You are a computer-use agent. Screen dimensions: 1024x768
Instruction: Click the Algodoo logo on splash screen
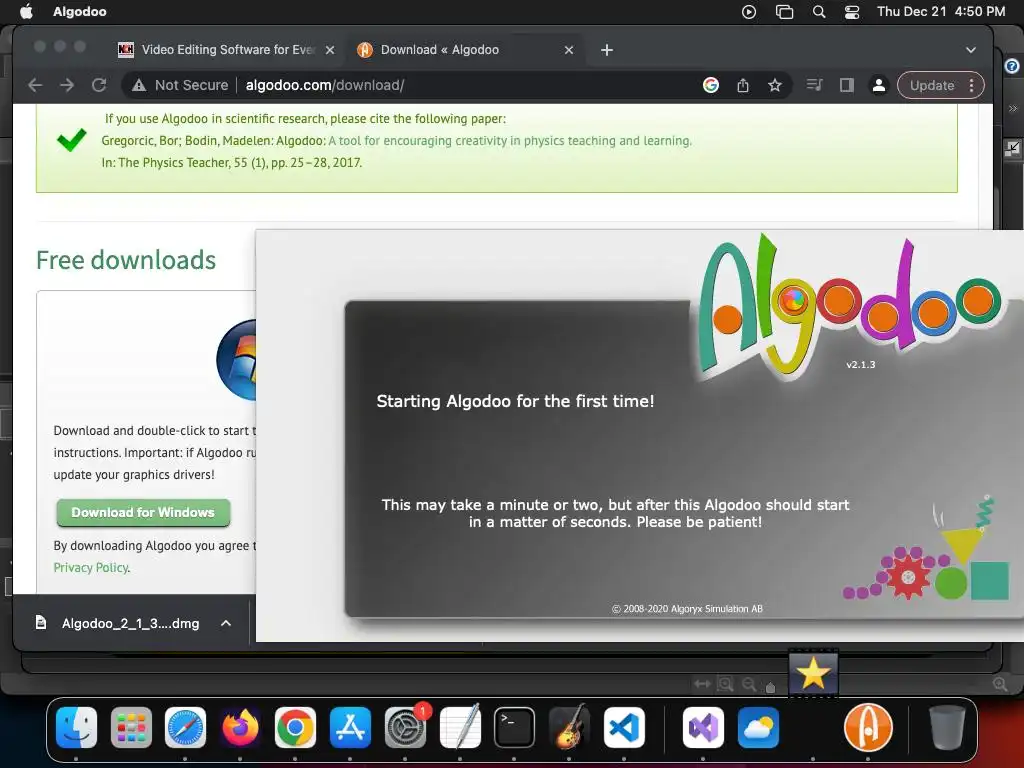(849, 307)
